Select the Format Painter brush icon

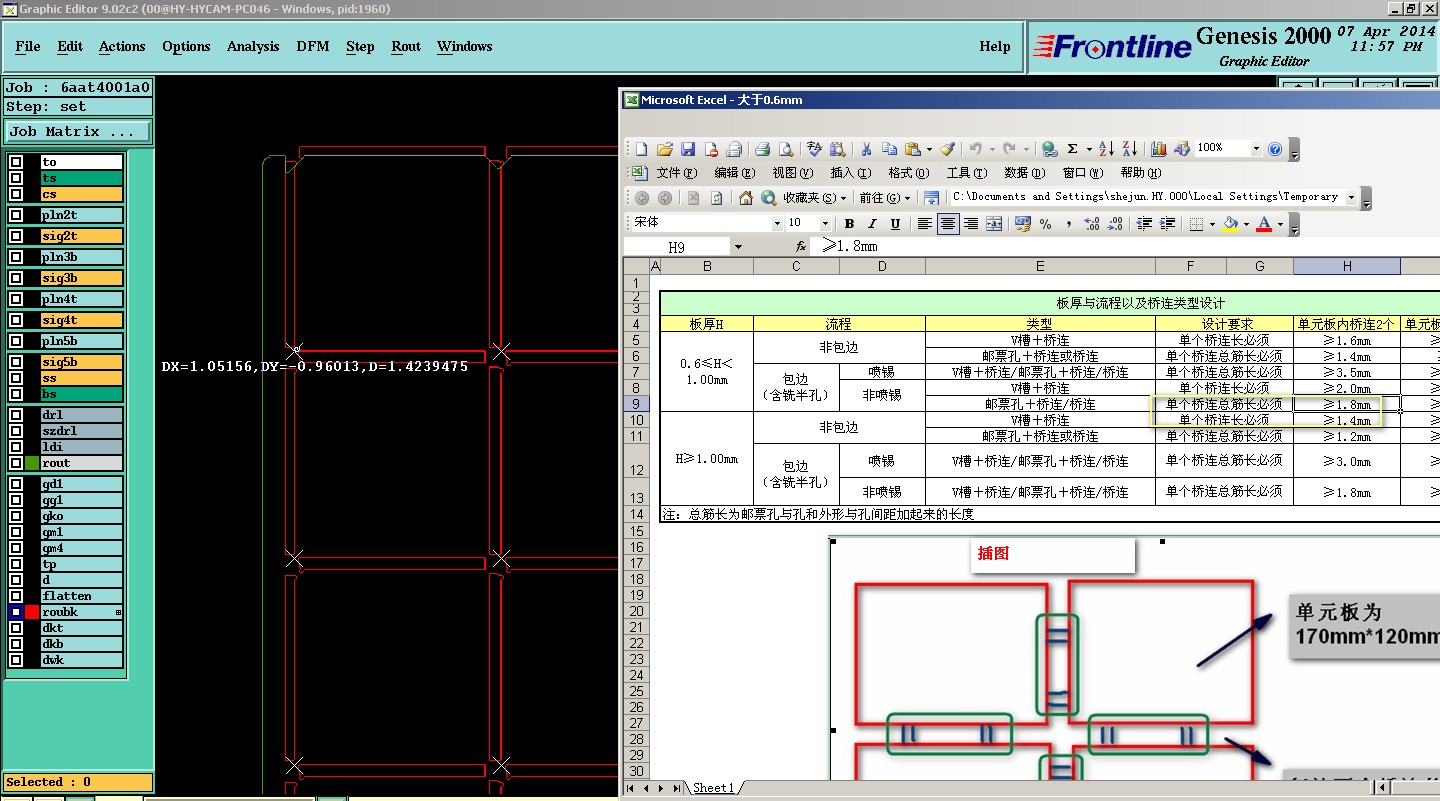[x=947, y=149]
